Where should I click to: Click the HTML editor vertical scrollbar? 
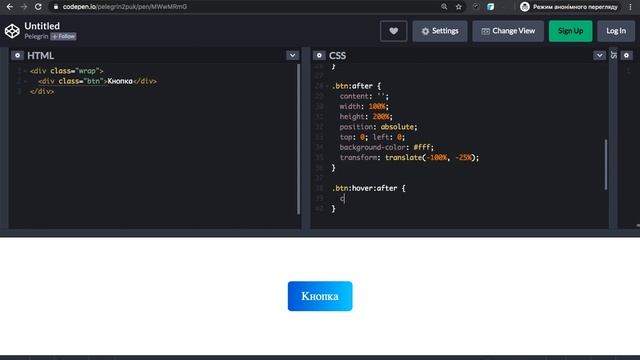[x=299, y=139]
